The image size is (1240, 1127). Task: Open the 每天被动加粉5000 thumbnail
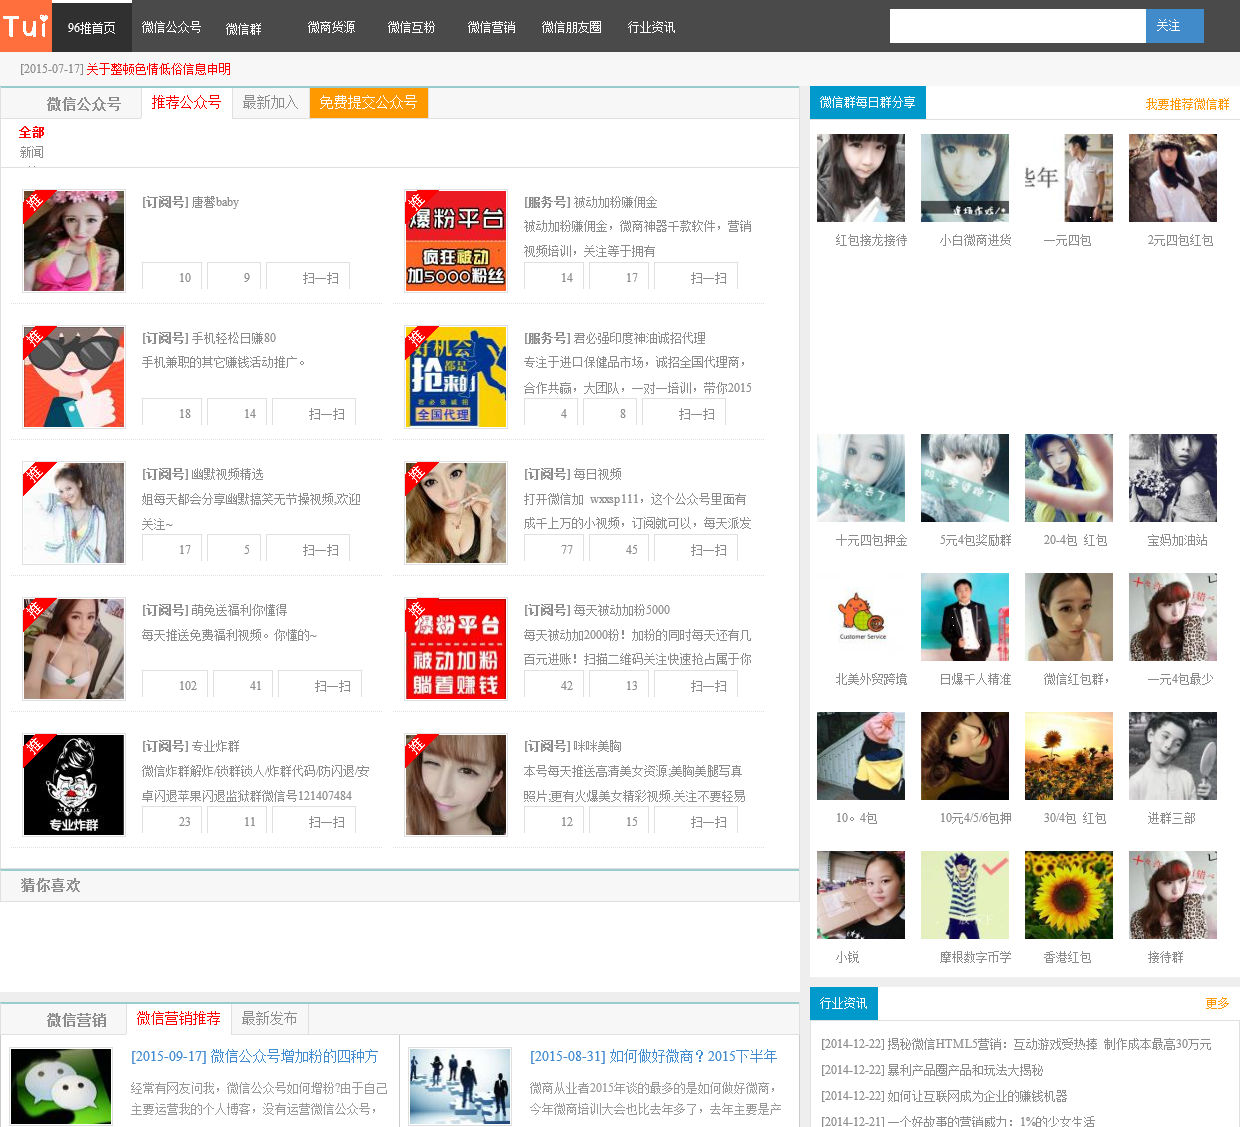(456, 649)
